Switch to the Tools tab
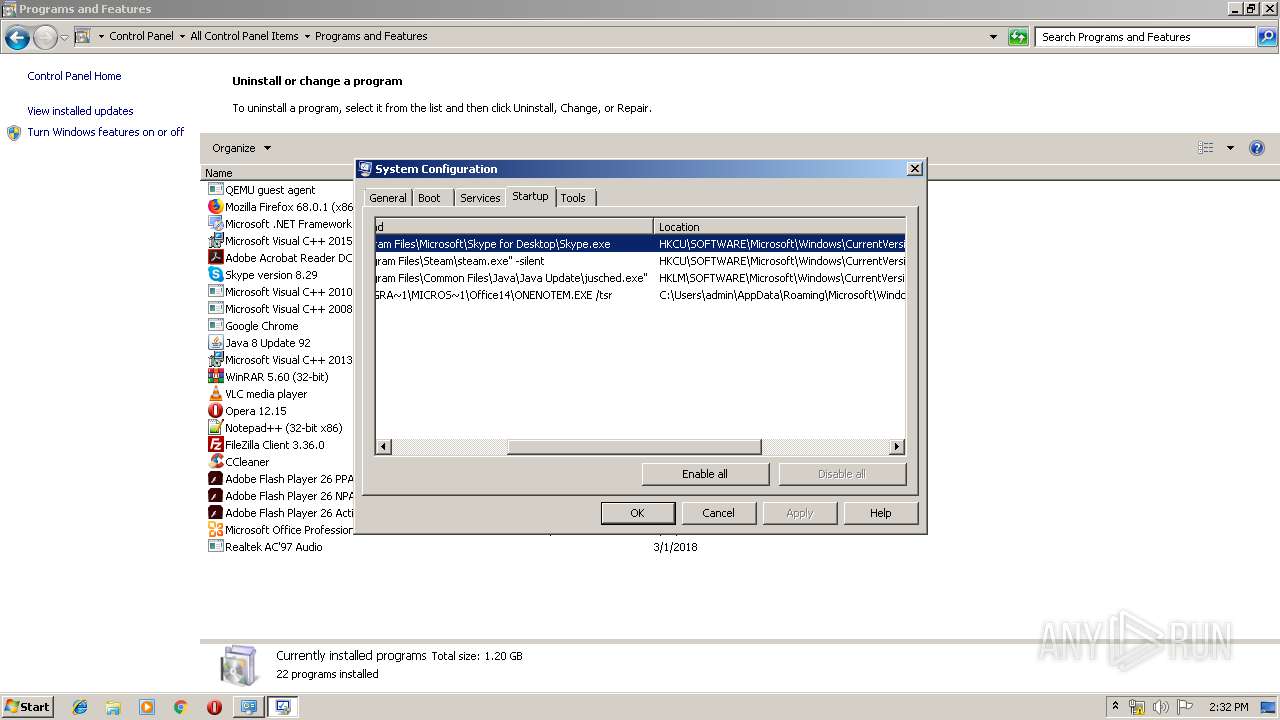The width and height of the screenshot is (1280, 720). pos(573,198)
